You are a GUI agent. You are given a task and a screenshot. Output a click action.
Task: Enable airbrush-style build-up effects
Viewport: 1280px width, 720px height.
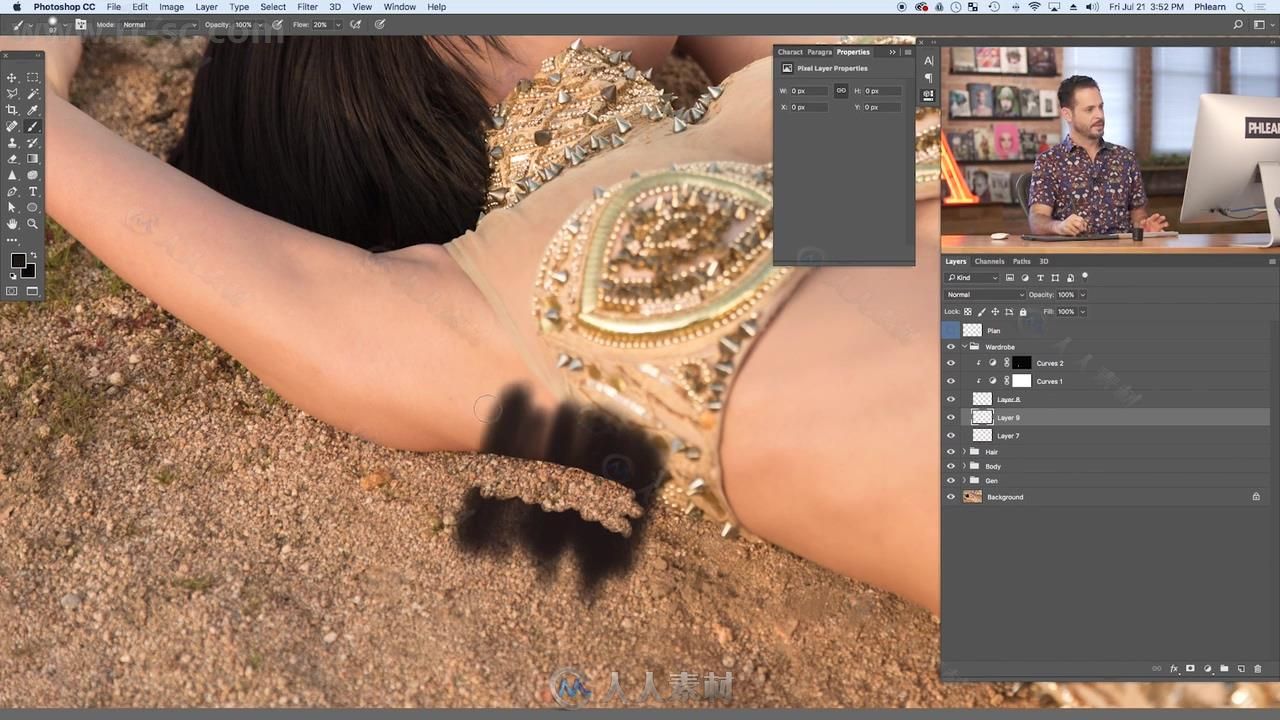(358, 24)
